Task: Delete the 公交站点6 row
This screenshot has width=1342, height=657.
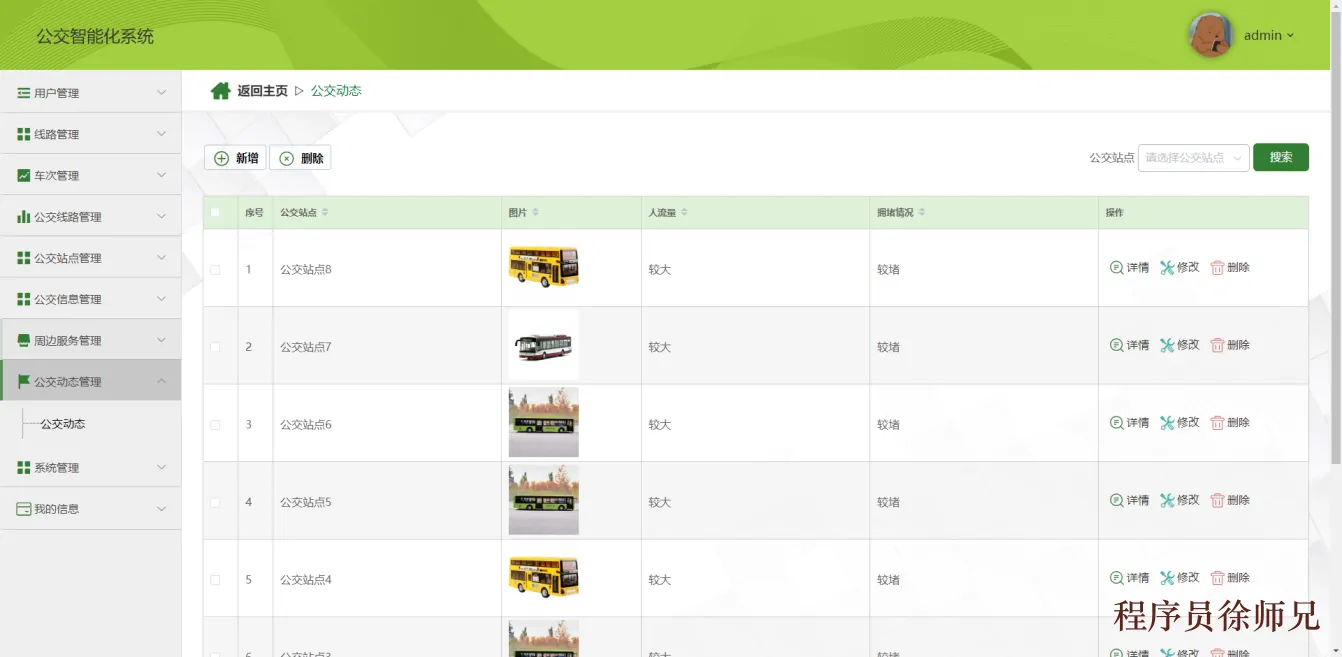Action: [x=1230, y=423]
